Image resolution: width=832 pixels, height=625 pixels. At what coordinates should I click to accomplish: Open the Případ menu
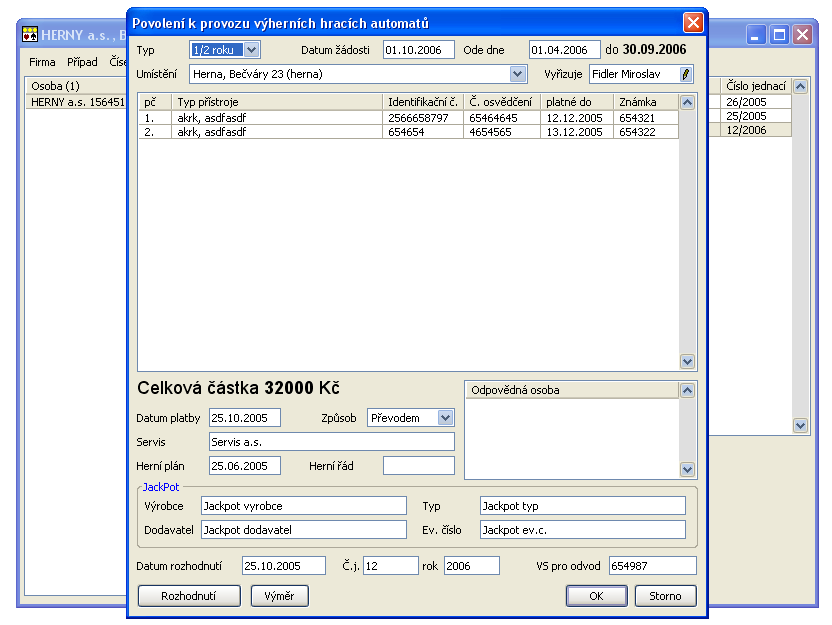click(82, 62)
